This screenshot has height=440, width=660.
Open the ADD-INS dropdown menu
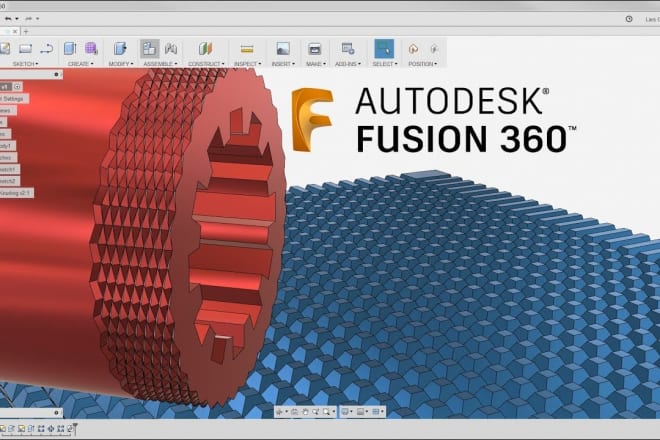coord(348,64)
